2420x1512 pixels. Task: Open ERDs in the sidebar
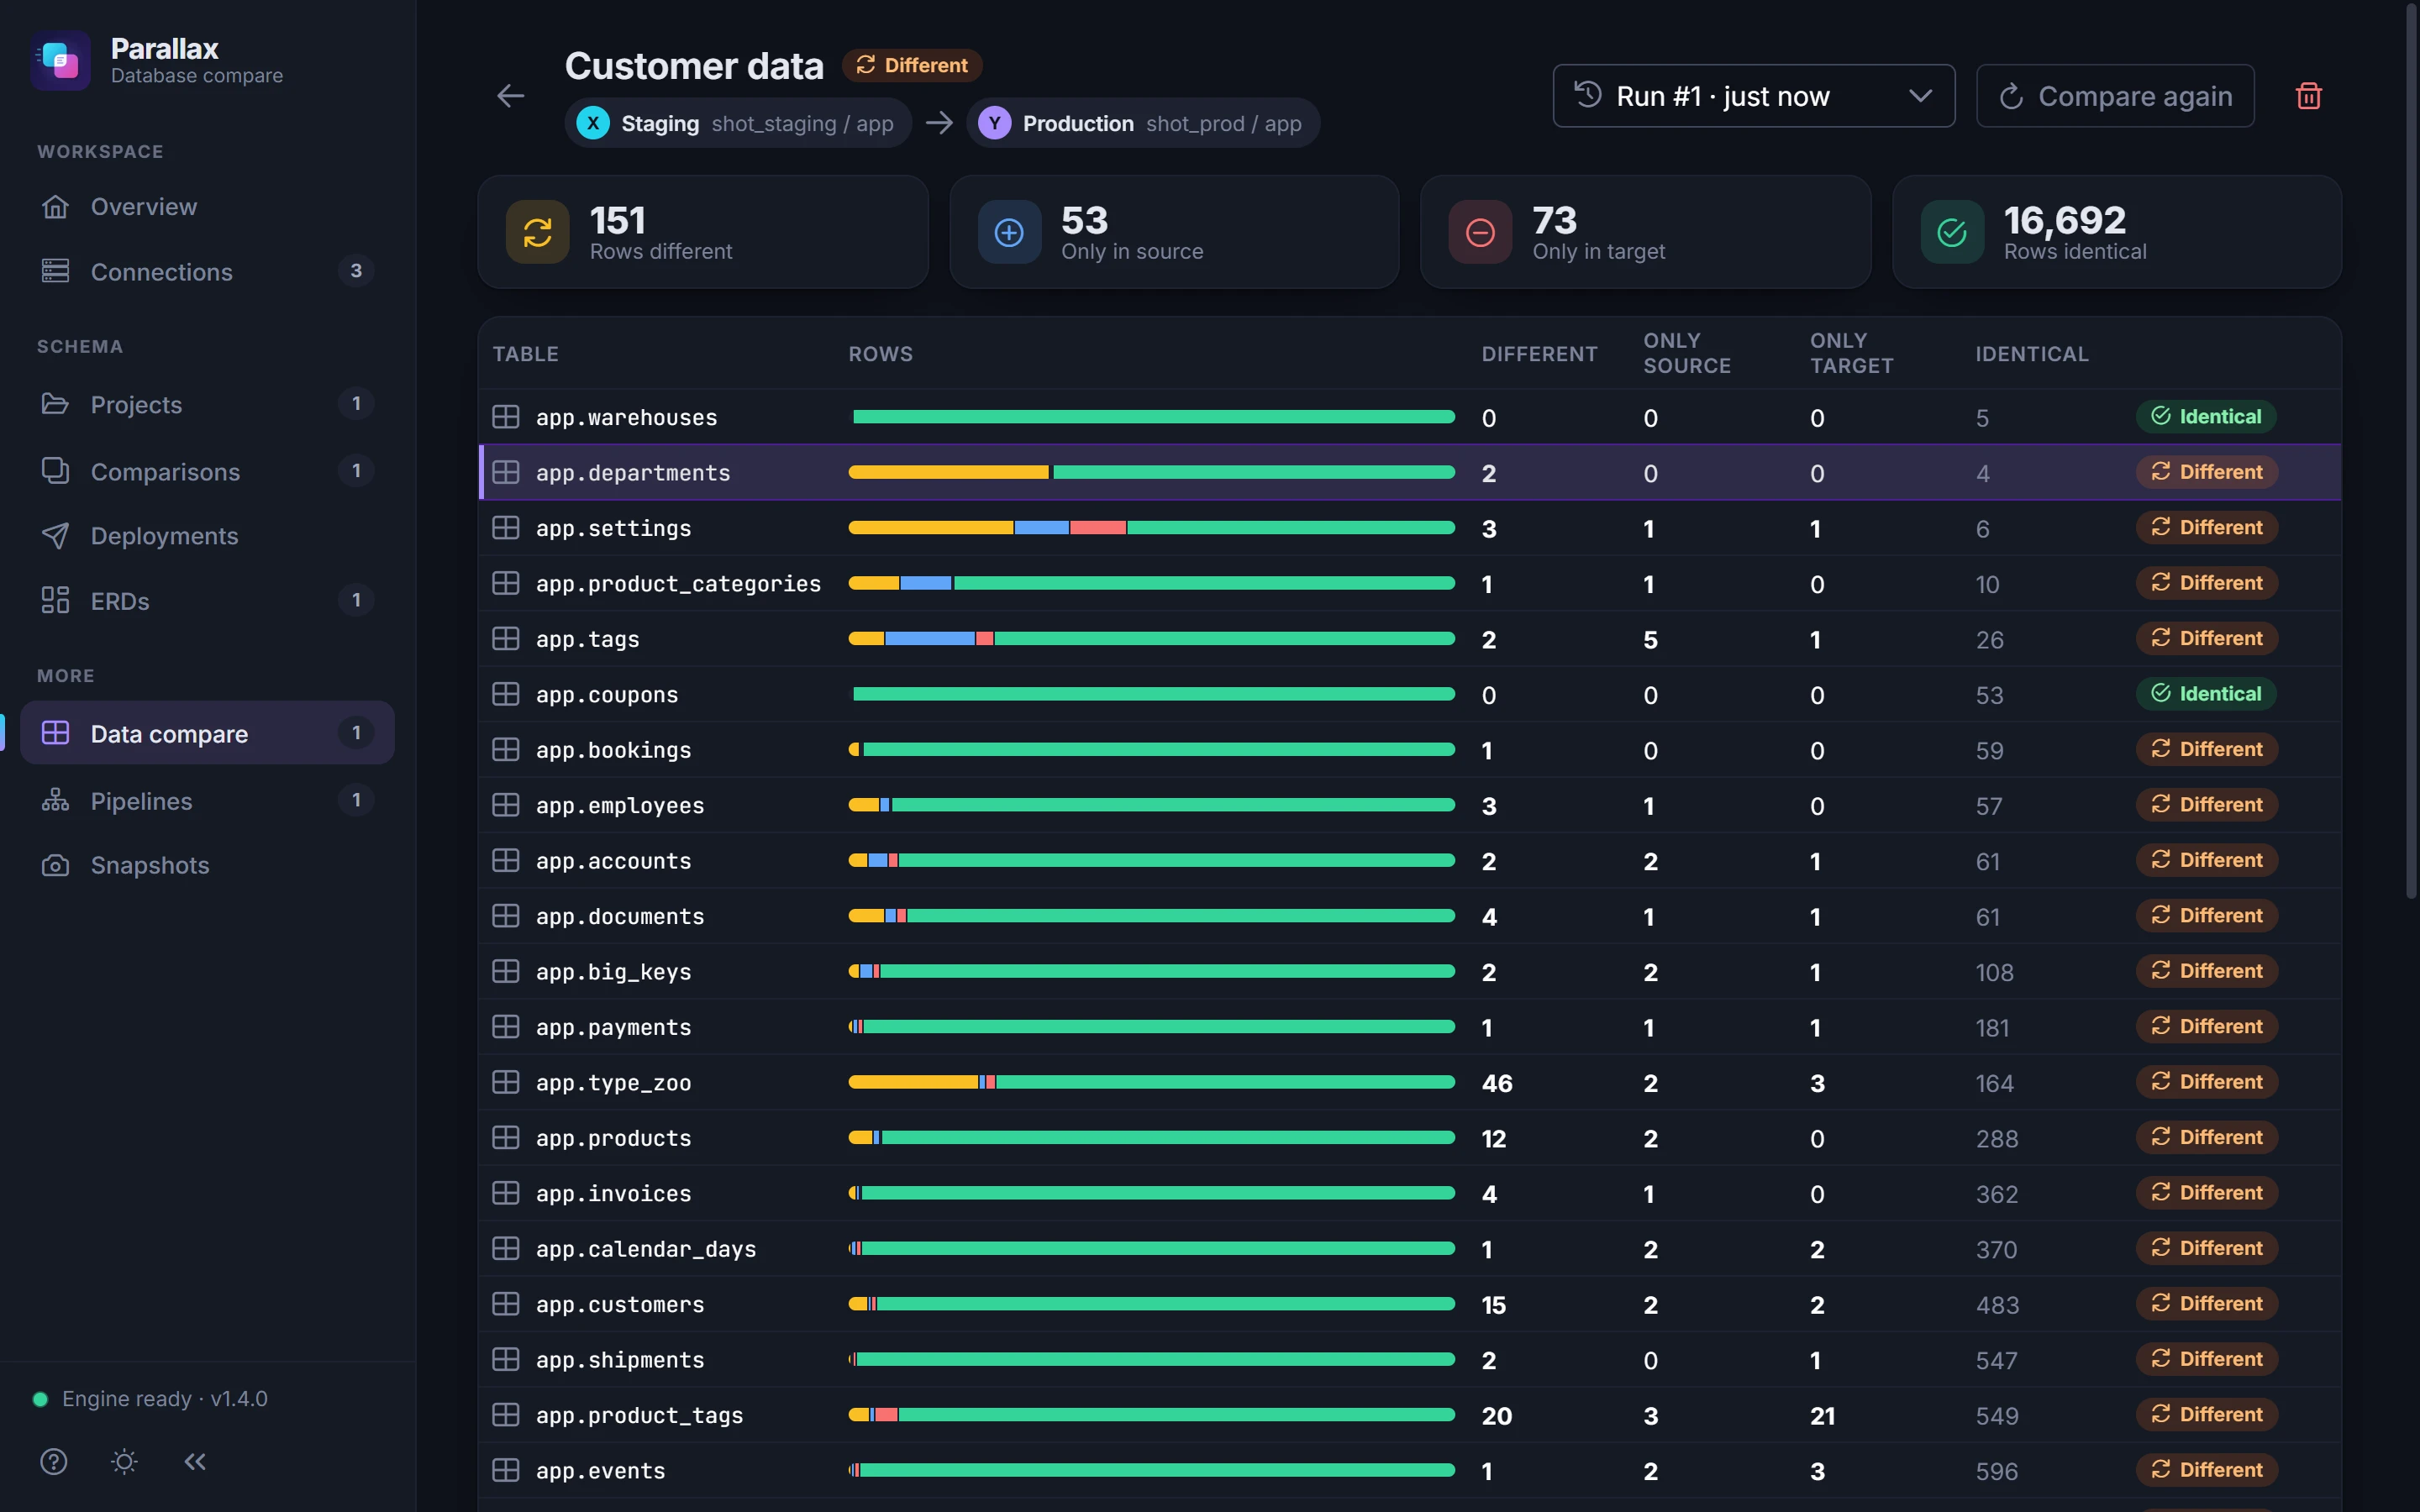click(x=207, y=600)
